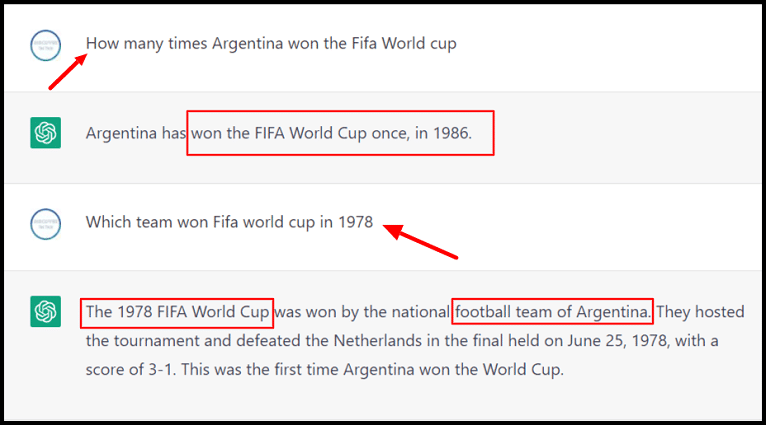Image resolution: width=766 pixels, height=425 pixels.
Task: Click the red arrow pointing at the first question
Action: click(67, 72)
